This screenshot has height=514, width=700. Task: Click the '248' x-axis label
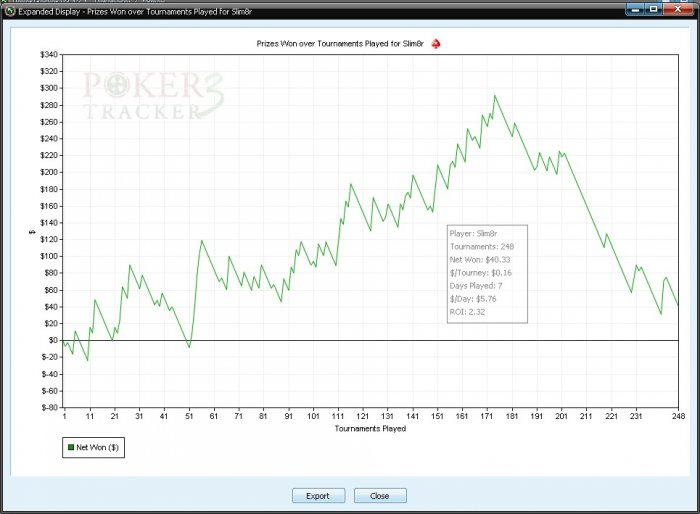coord(678,416)
